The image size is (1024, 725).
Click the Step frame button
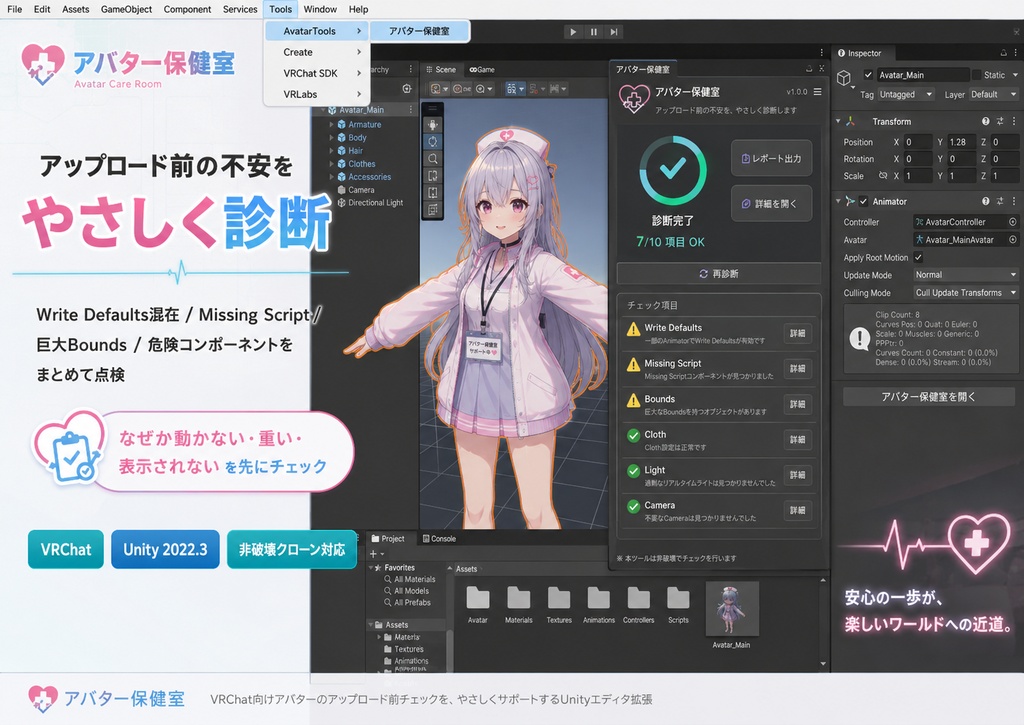(x=614, y=31)
